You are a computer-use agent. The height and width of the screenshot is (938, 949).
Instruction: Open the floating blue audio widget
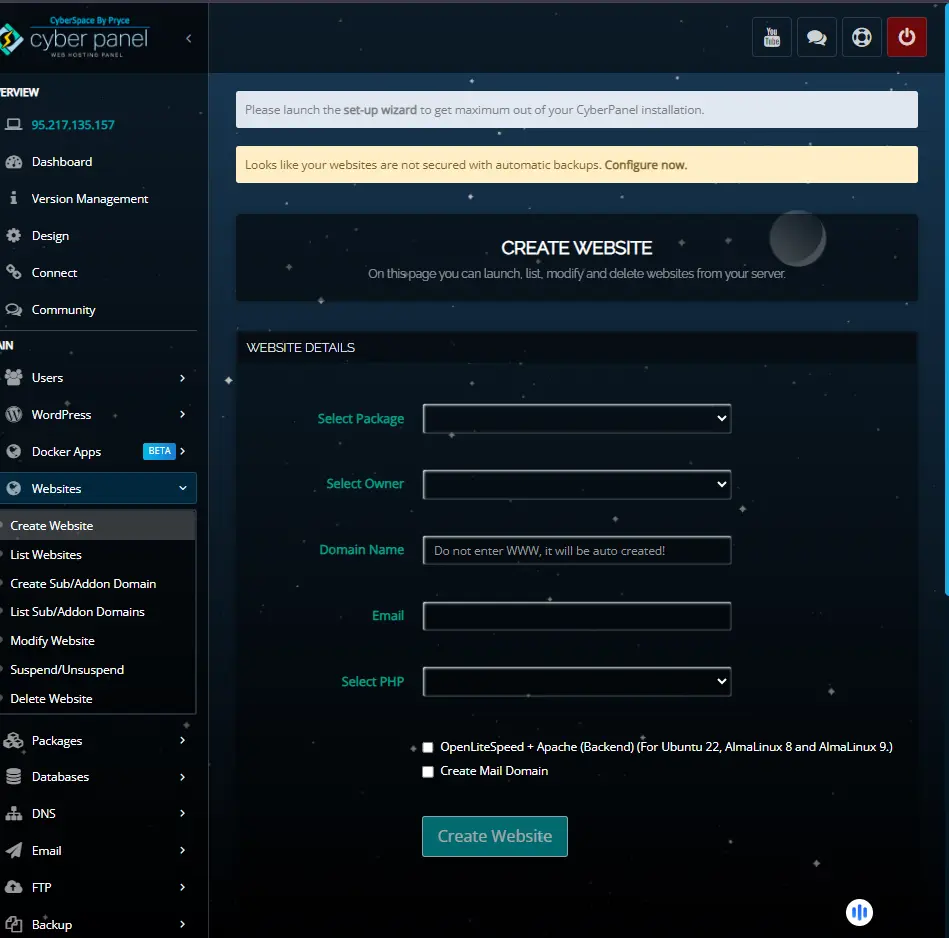click(859, 912)
